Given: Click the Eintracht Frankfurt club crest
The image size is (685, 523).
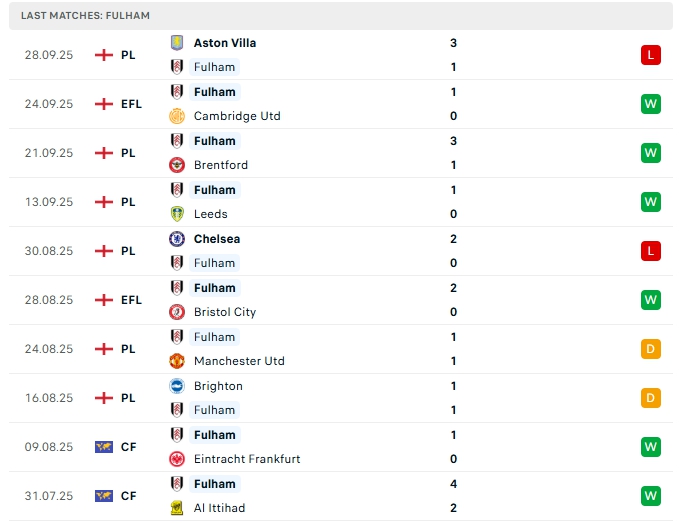Looking at the screenshot, I should 177,459.
